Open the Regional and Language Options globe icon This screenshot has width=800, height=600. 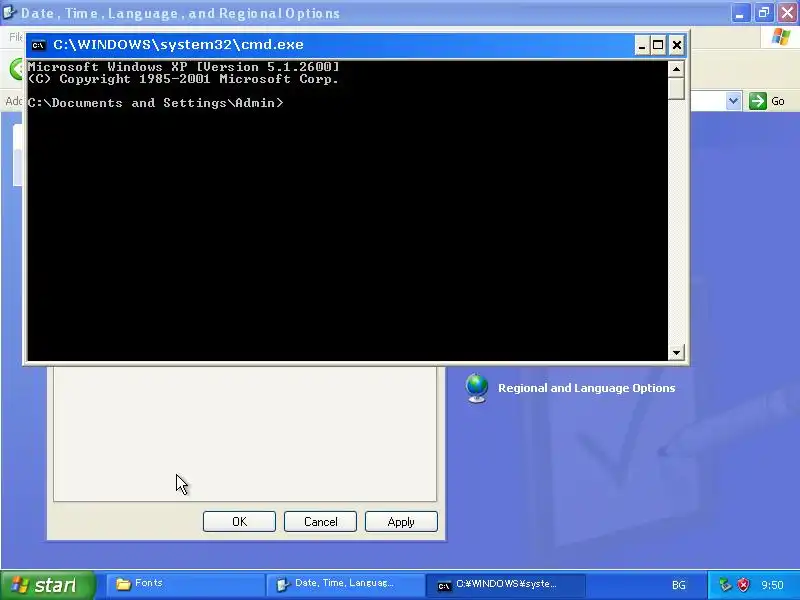click(477, 388)
